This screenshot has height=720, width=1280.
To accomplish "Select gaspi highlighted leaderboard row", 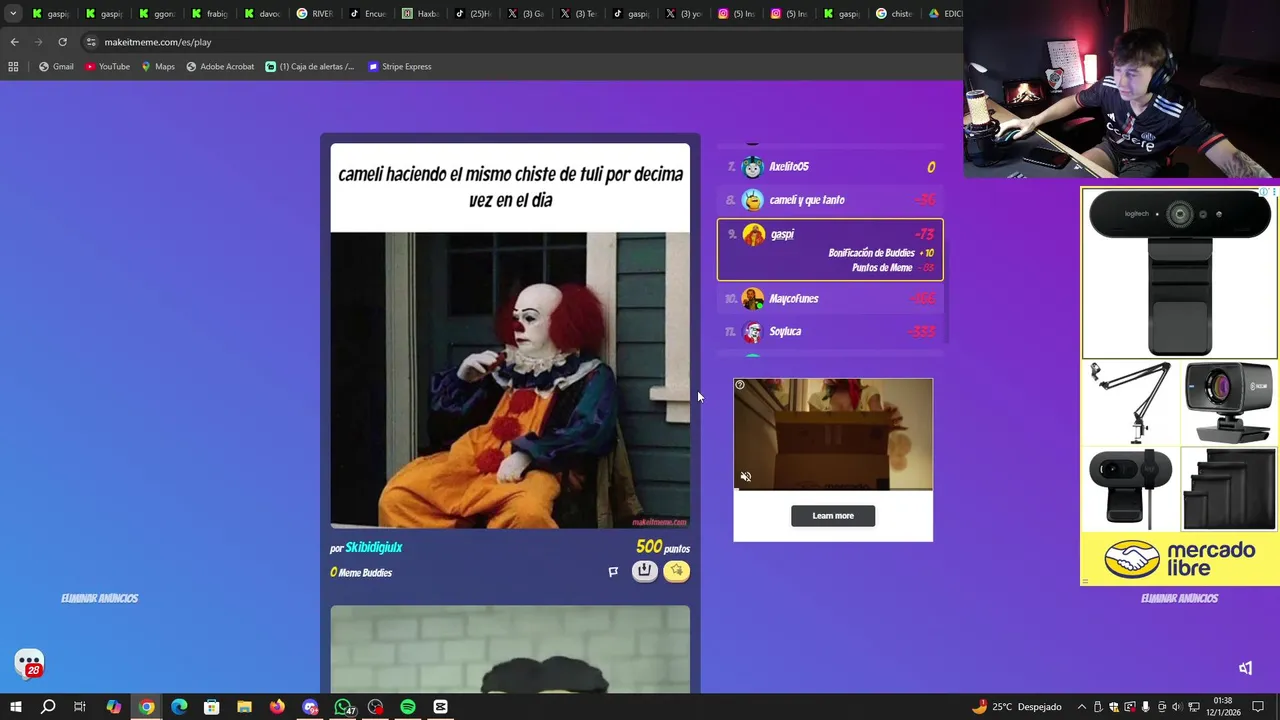I will pyautogui.click(x=830, y=249).
